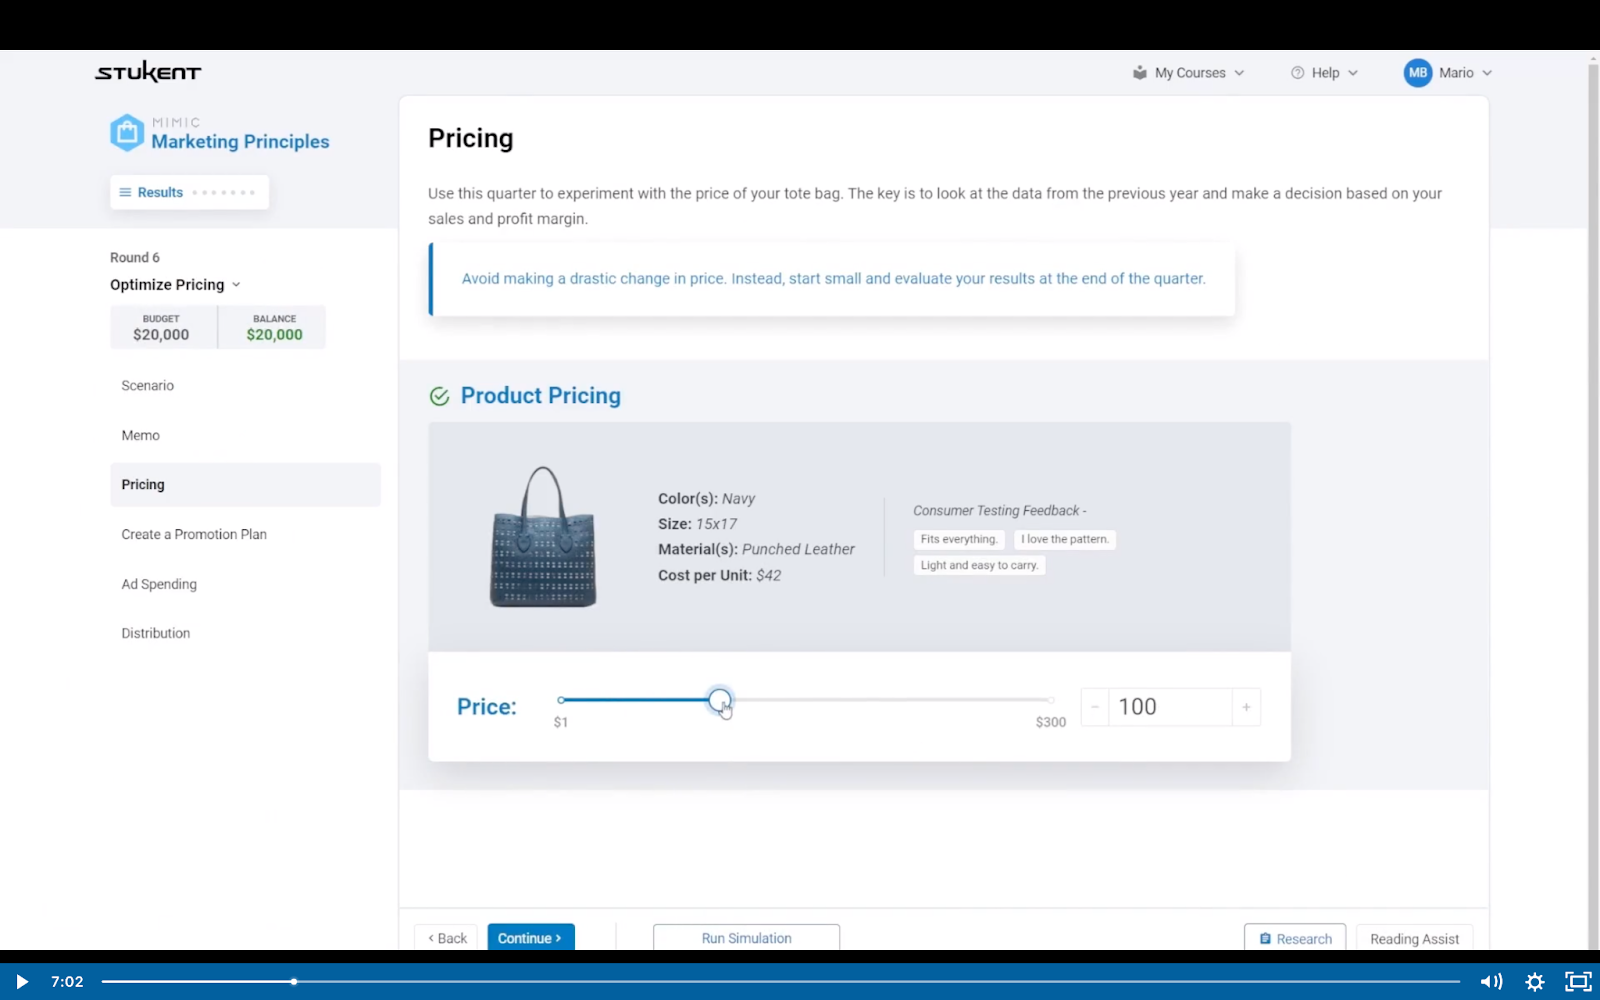Click the 'Cost per Unit: $42' text
The width and height of the screenshot is (1600, 1000).
[x=719, y=576]
